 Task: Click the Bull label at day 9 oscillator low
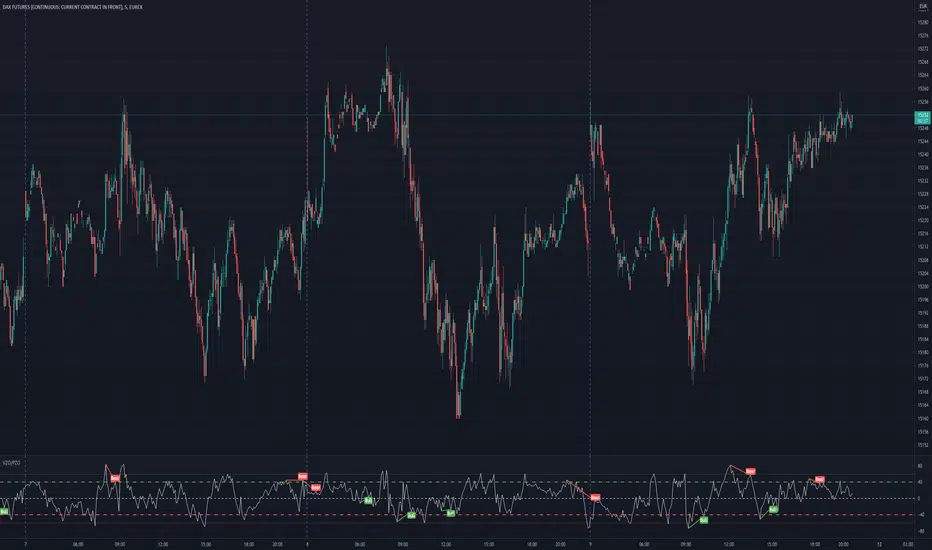point(704,520)
